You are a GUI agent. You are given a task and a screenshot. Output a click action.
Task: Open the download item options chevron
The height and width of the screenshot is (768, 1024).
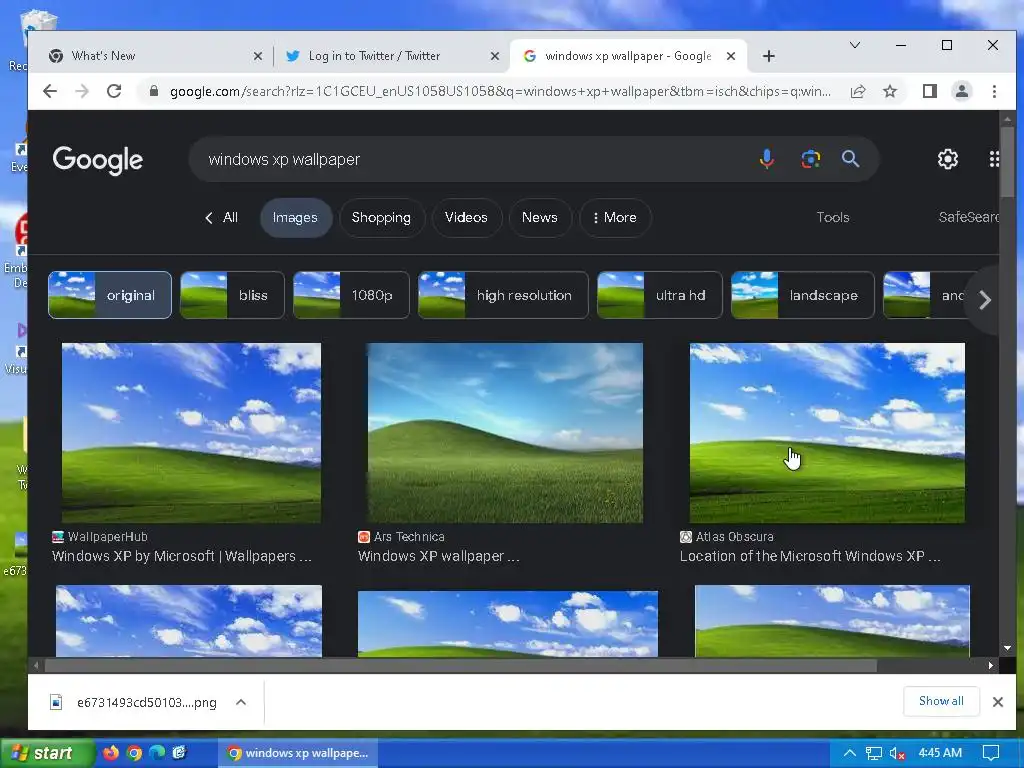(x=241, y=702)
